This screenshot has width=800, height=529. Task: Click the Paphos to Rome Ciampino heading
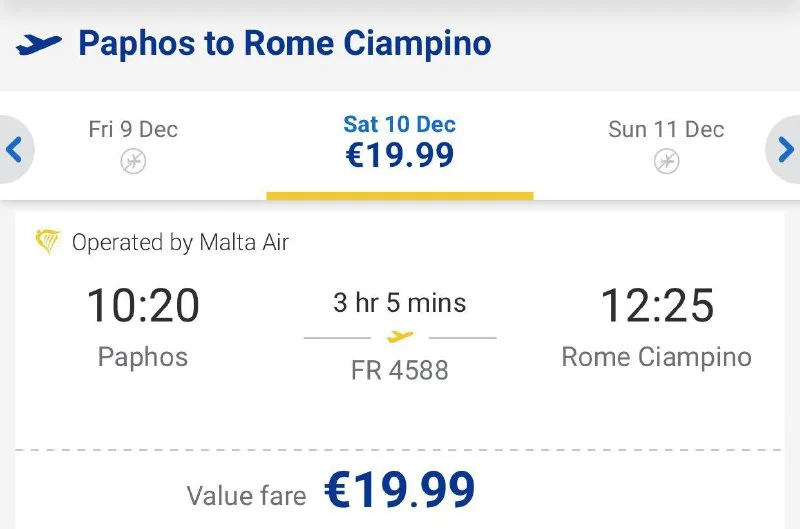(284, 44)
